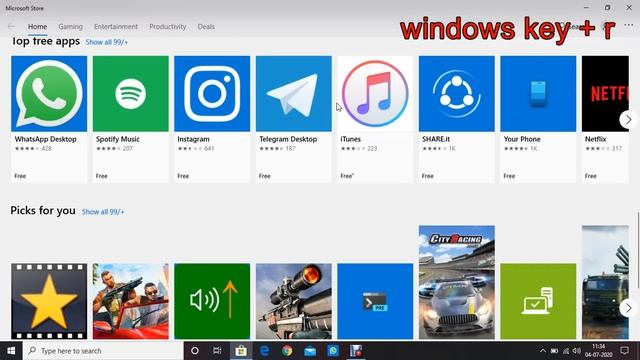Open the military truck game tile
This screenshot has width=640, height=360.
(605, 282)
